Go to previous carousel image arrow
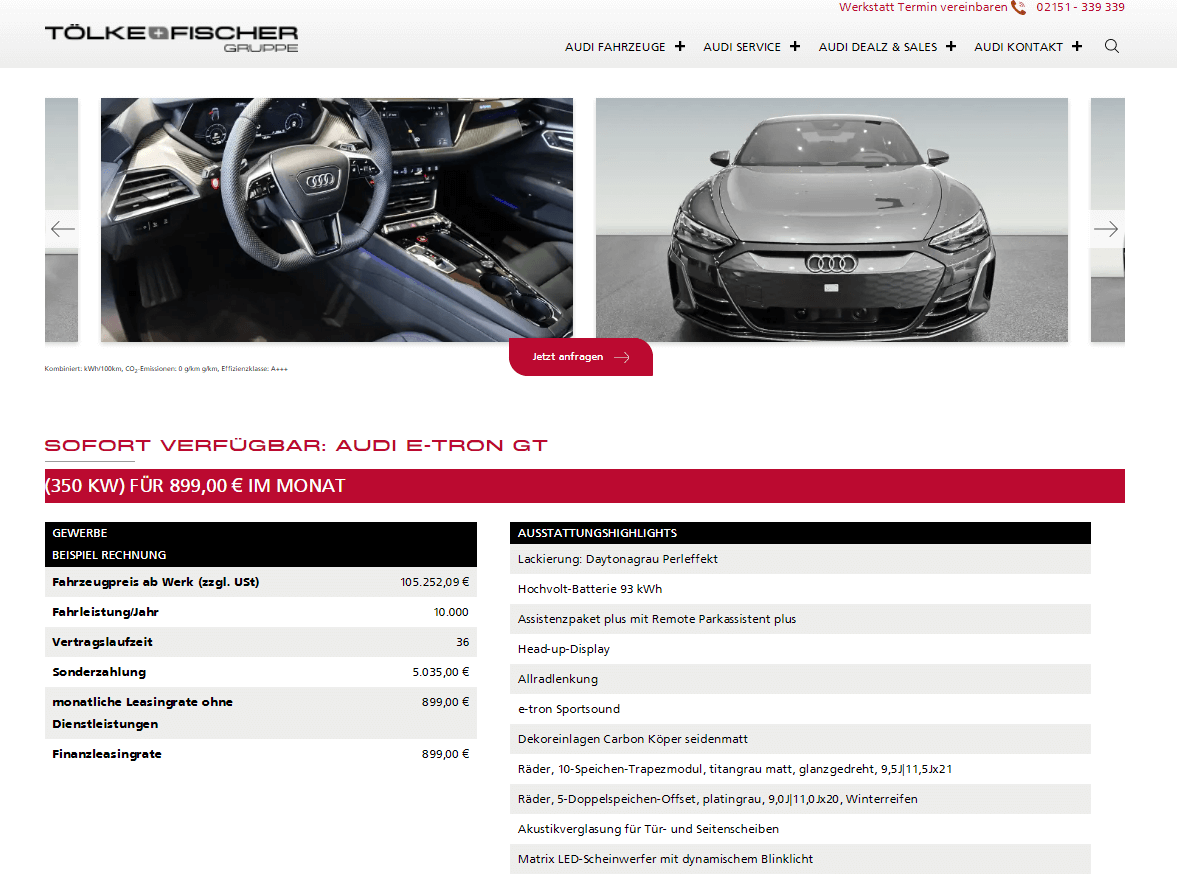1177x876 pixels. click(62, 229)
